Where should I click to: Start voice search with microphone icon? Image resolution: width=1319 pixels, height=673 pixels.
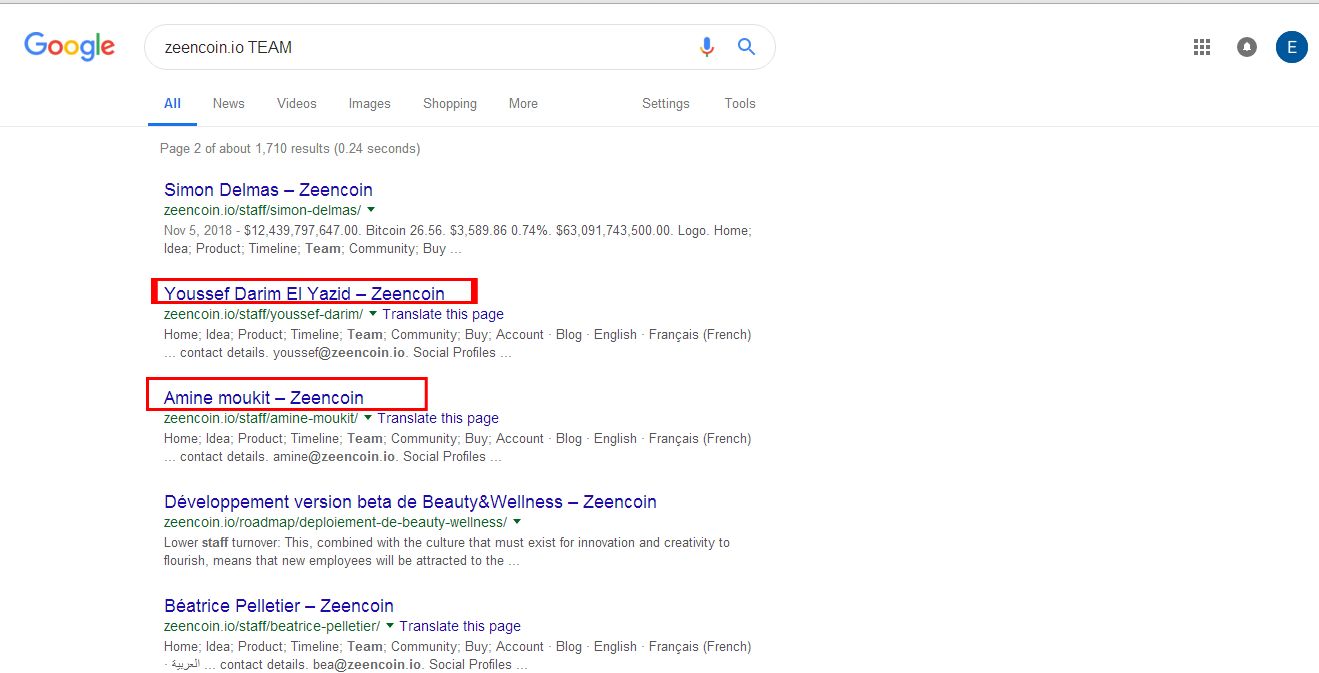click(707, 47)
